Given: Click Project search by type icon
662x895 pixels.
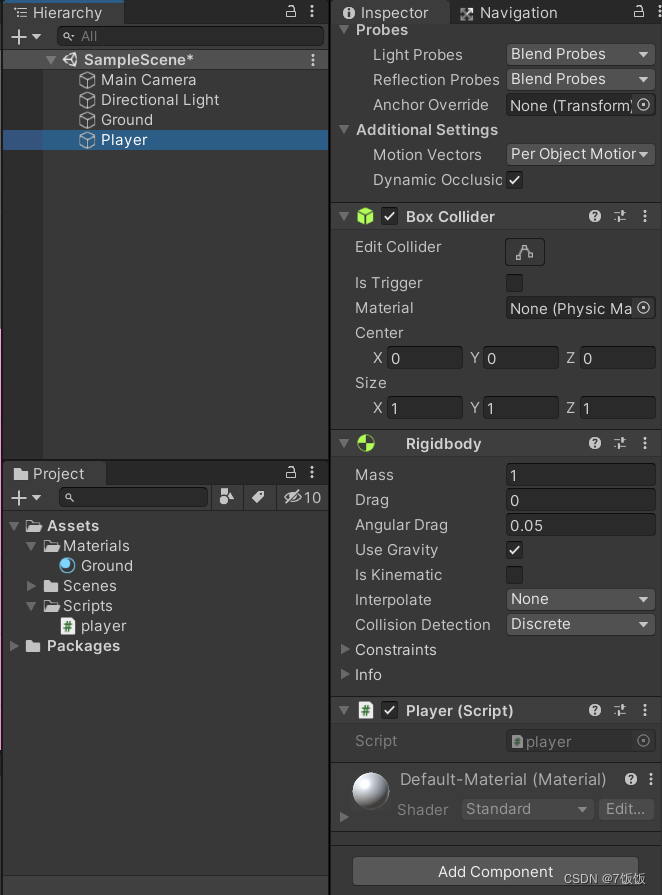Looking at the screenshot, I should 227,497.
